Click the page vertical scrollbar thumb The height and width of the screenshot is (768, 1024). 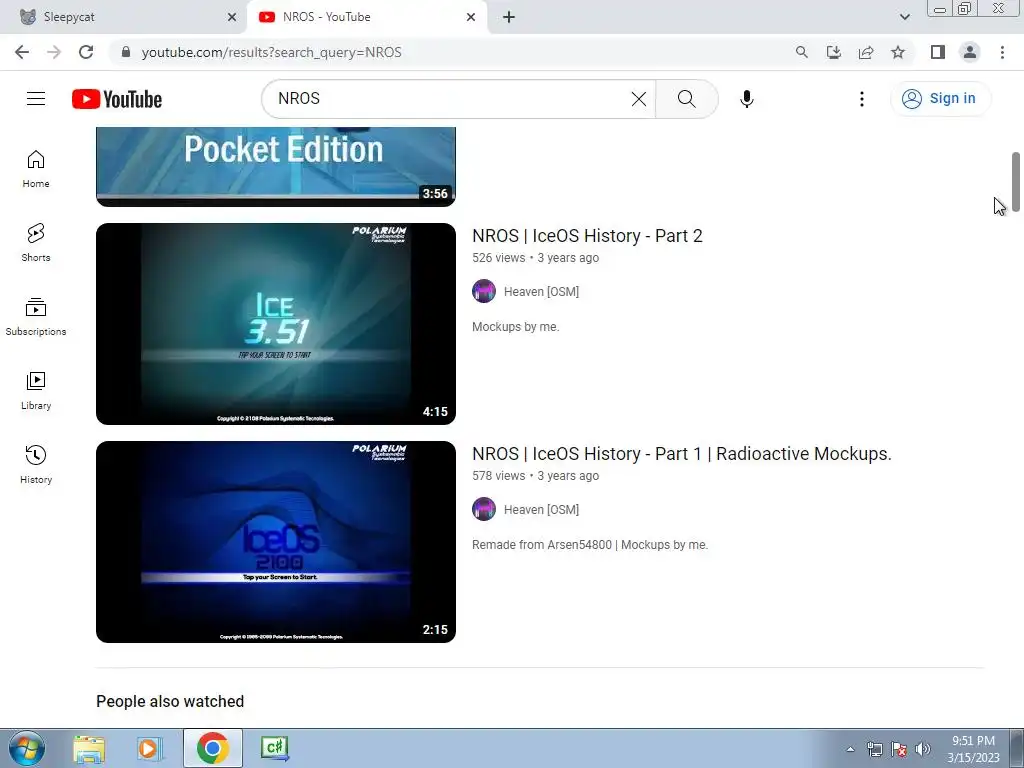coord(1016,182)
